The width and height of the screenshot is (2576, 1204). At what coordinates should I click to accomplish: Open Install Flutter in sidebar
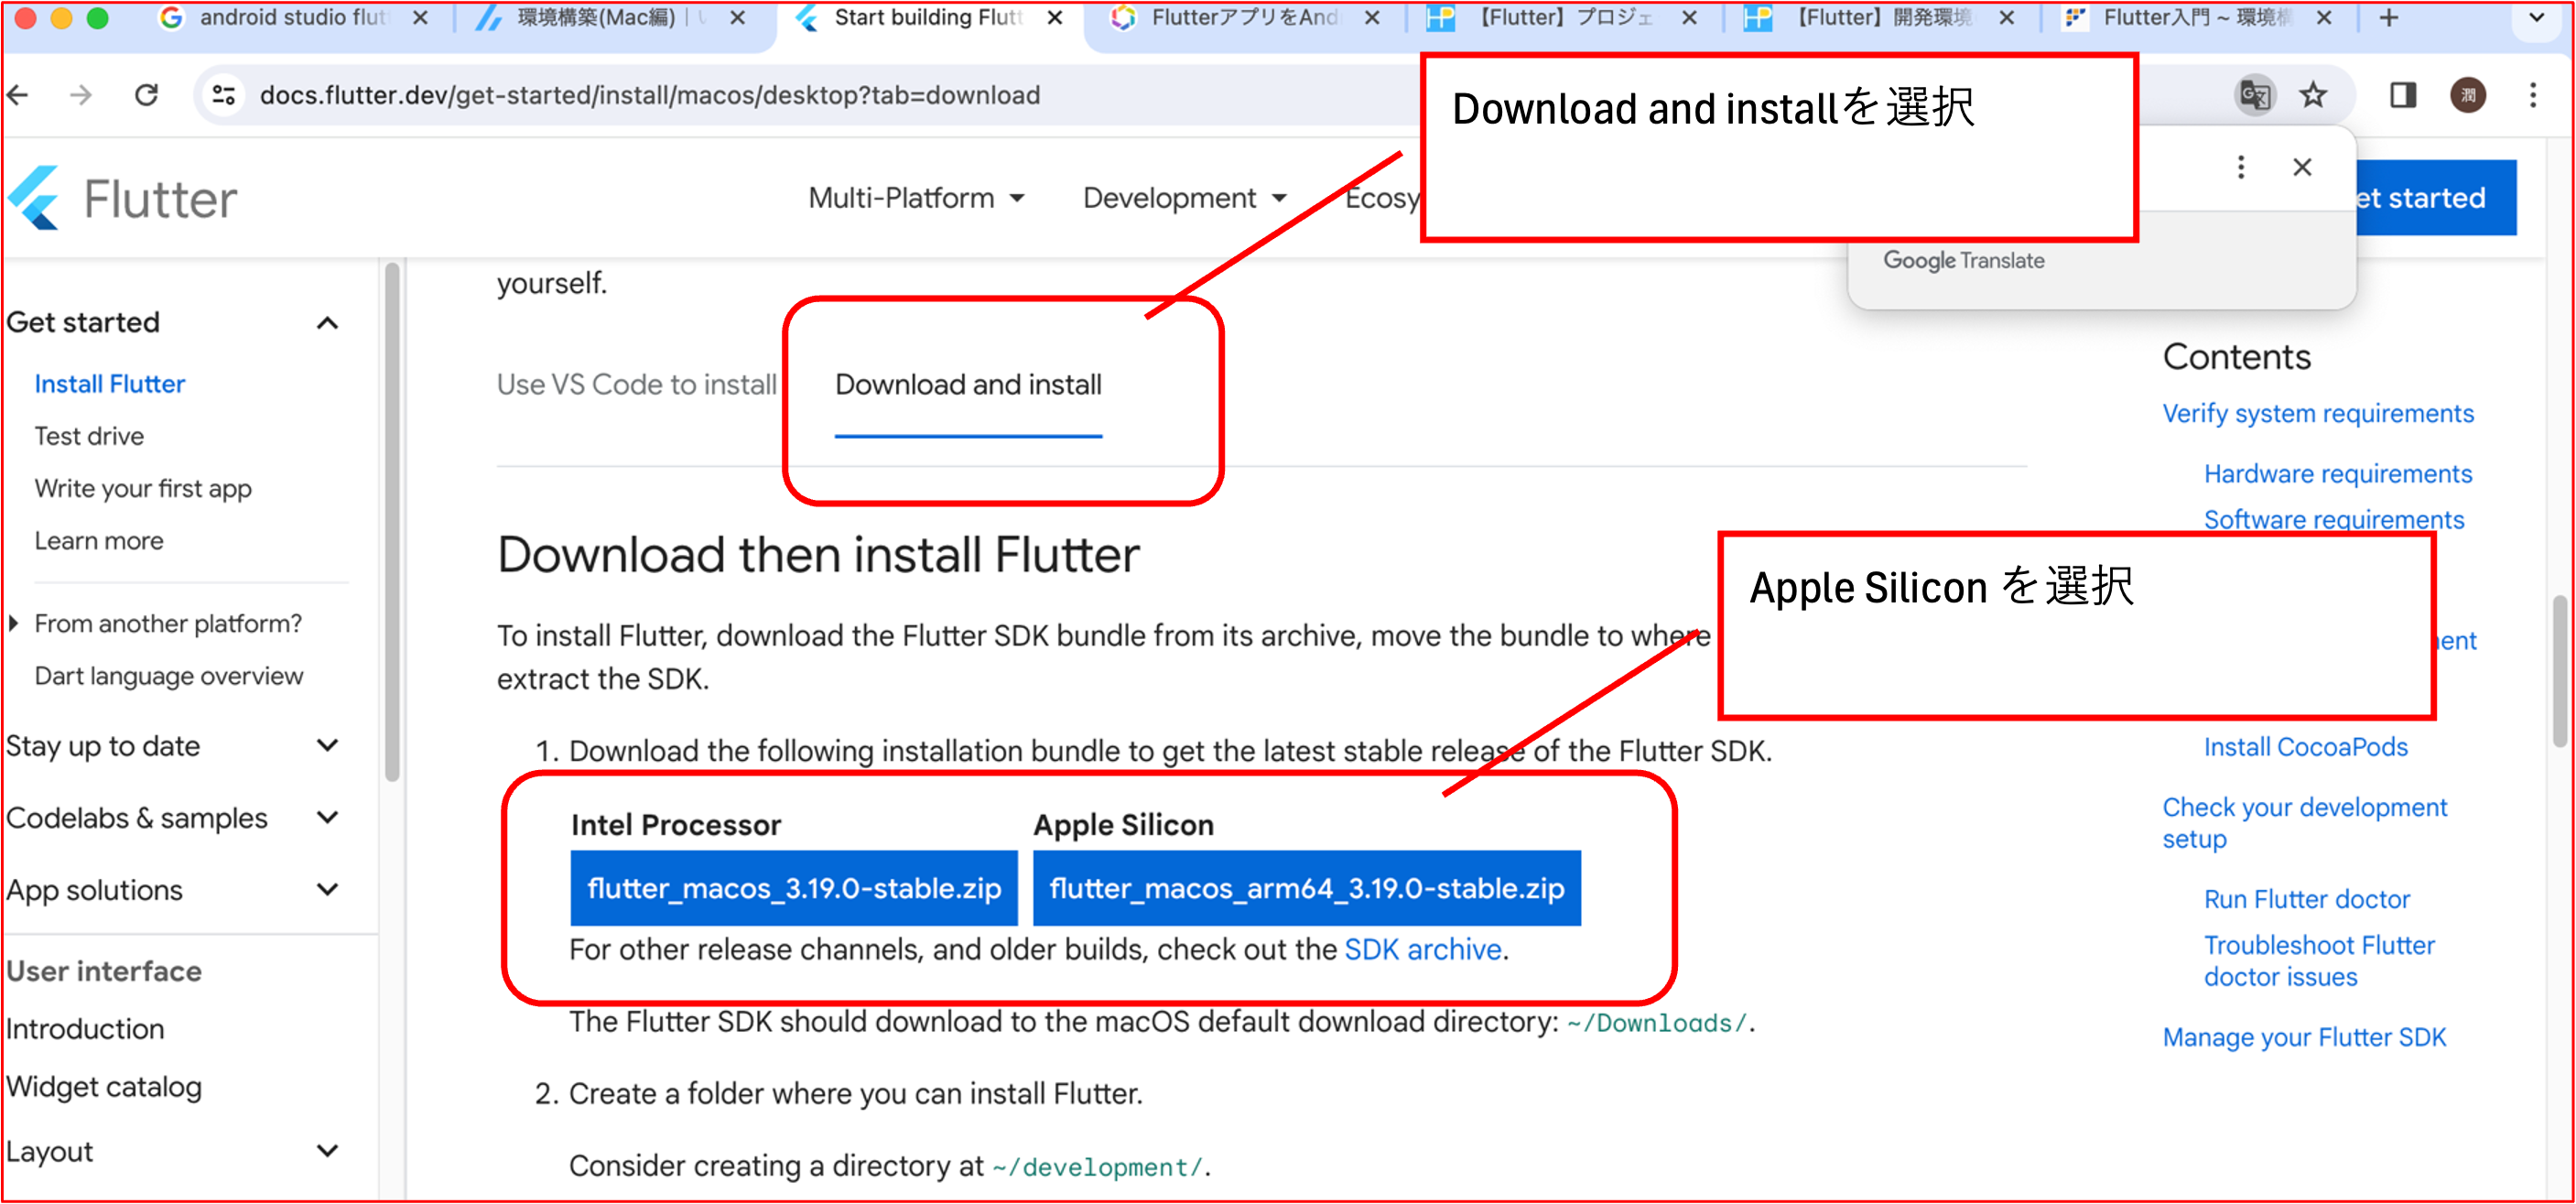[110, 384]
